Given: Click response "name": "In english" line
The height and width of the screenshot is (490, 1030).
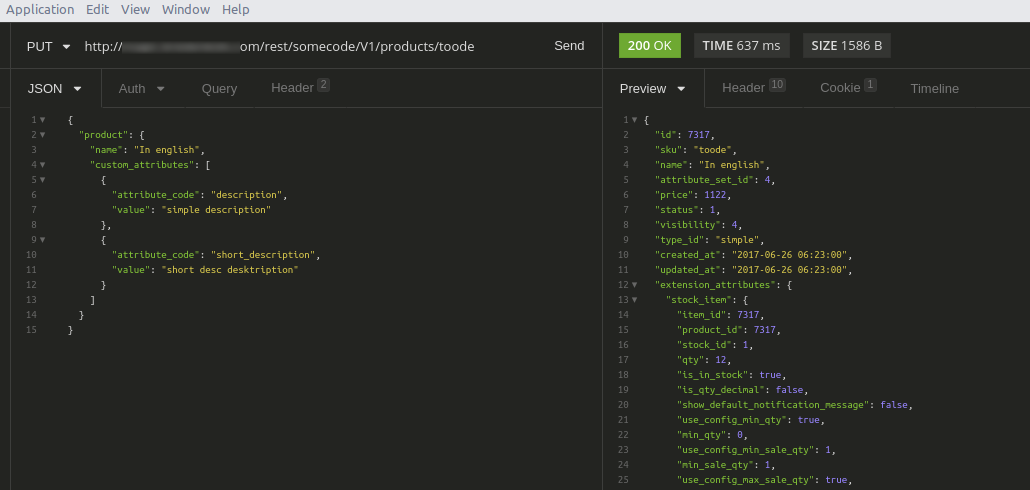Looking at the screenshot, I should point(712,165).
